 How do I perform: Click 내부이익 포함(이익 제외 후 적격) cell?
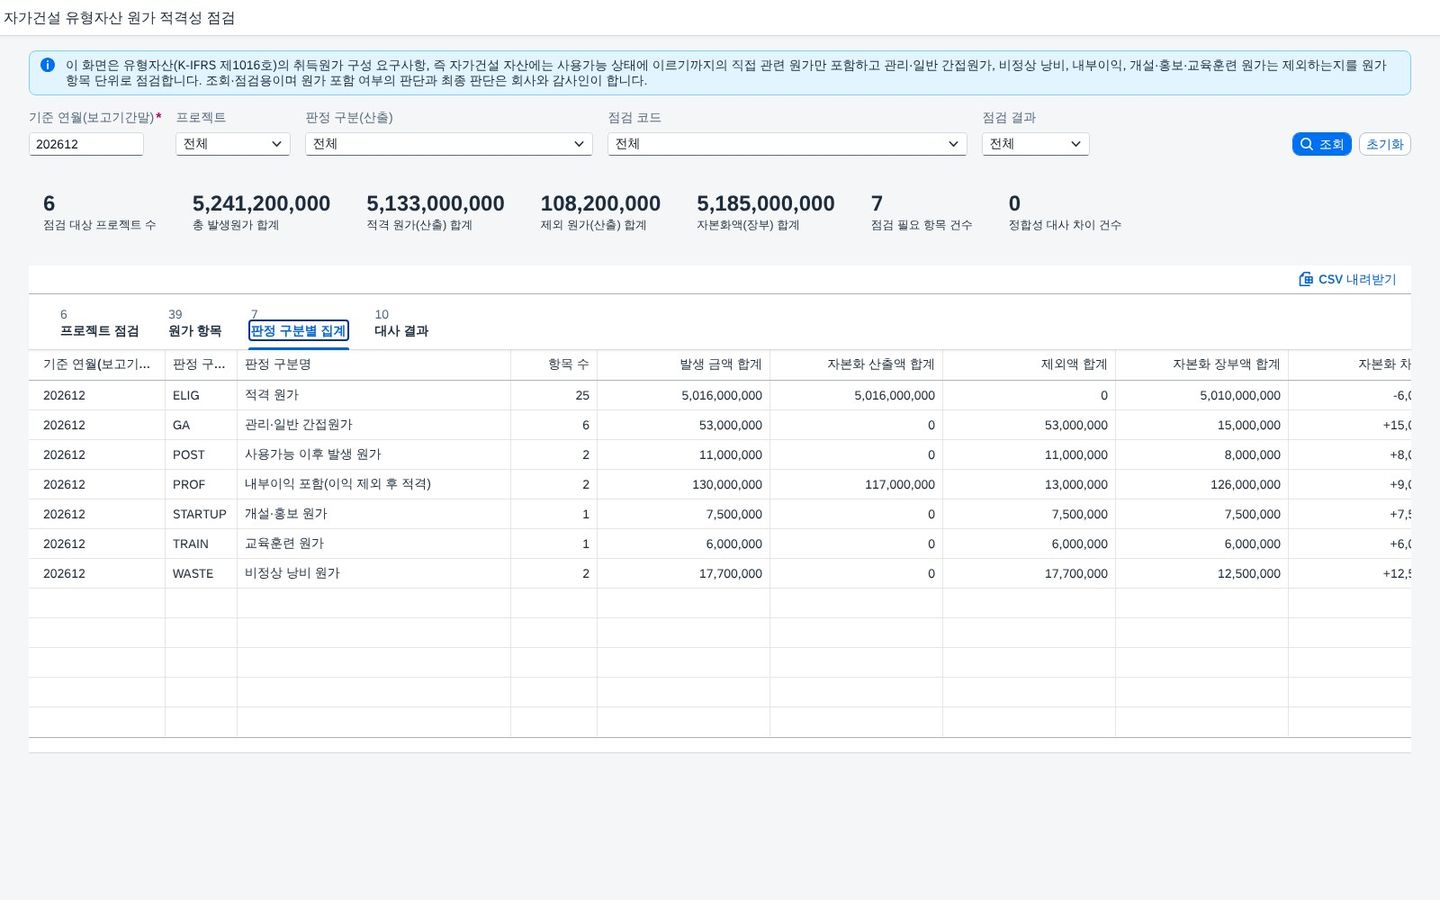(x=374, y=484)
